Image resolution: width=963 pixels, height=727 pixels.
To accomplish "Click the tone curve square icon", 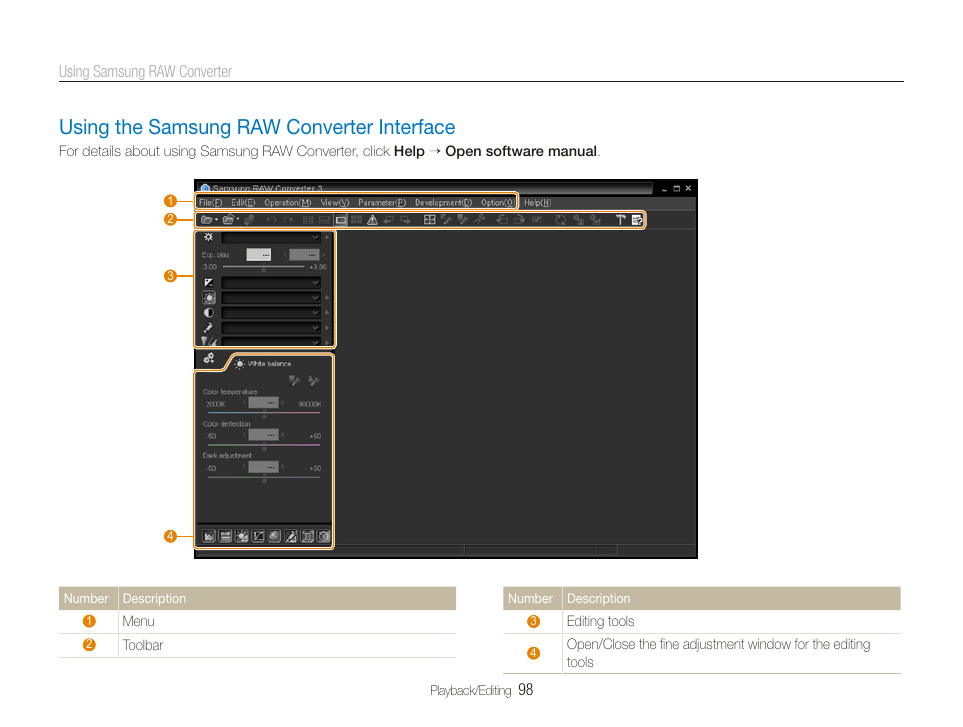I will pos(209,282).
